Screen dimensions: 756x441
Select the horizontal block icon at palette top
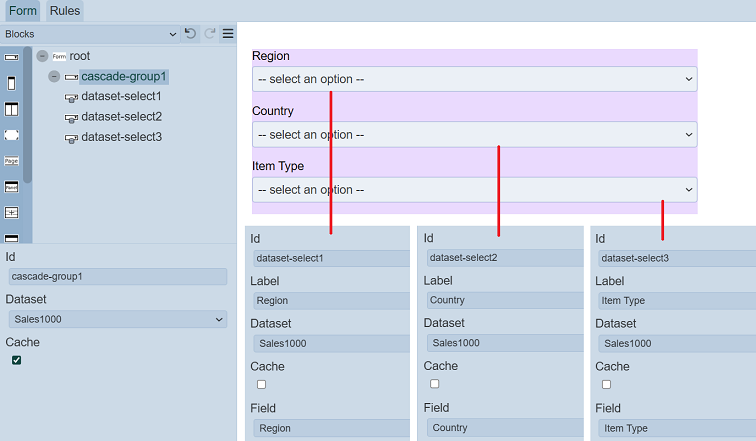pyautogui.click(x=12, y=57)
